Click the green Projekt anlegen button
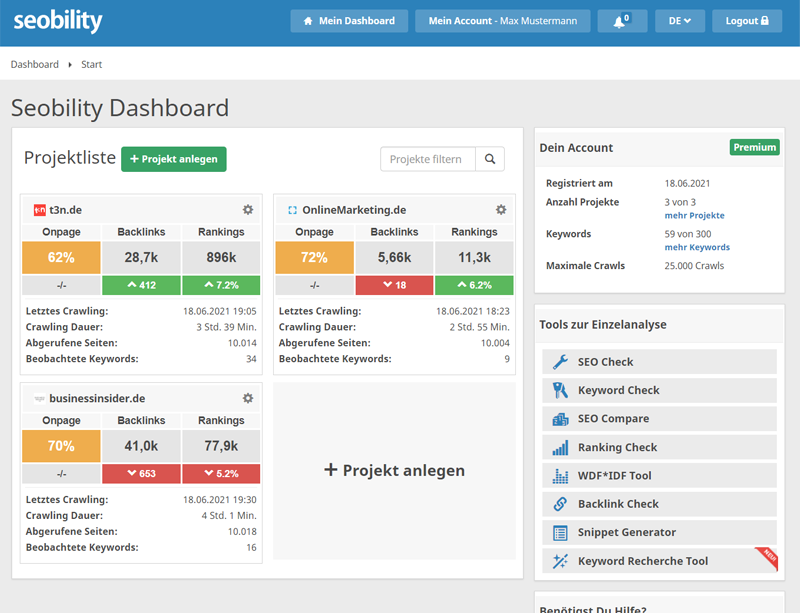800x613 pixels. [173, 159]
